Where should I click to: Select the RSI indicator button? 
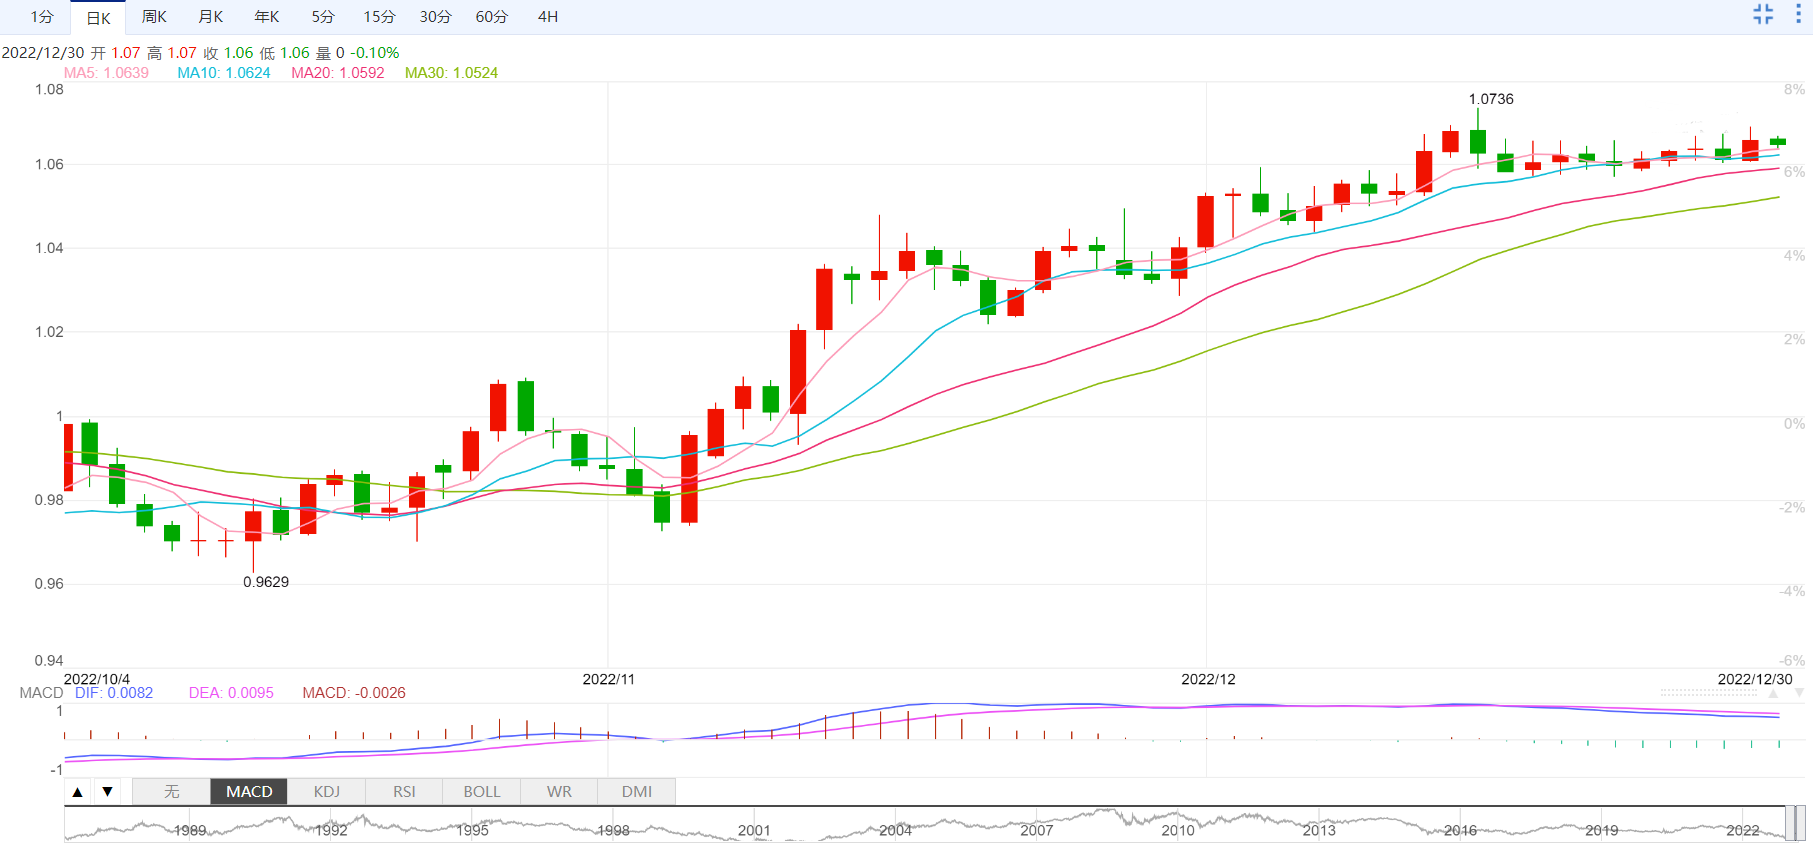tap(404, 792)
